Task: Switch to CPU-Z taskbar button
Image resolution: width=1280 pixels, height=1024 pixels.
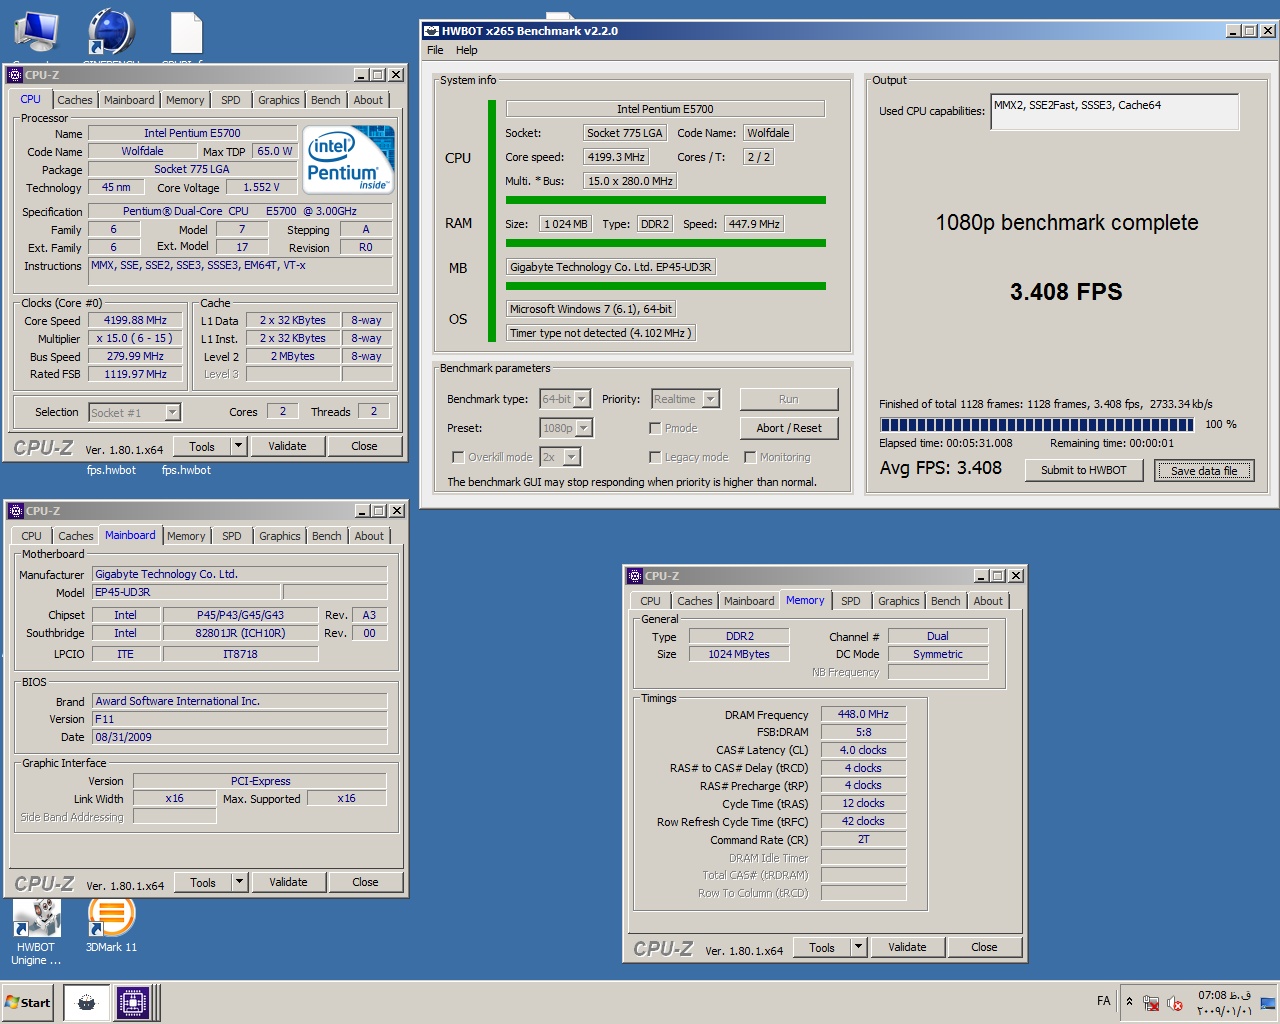Action: tap(132, 1002)
